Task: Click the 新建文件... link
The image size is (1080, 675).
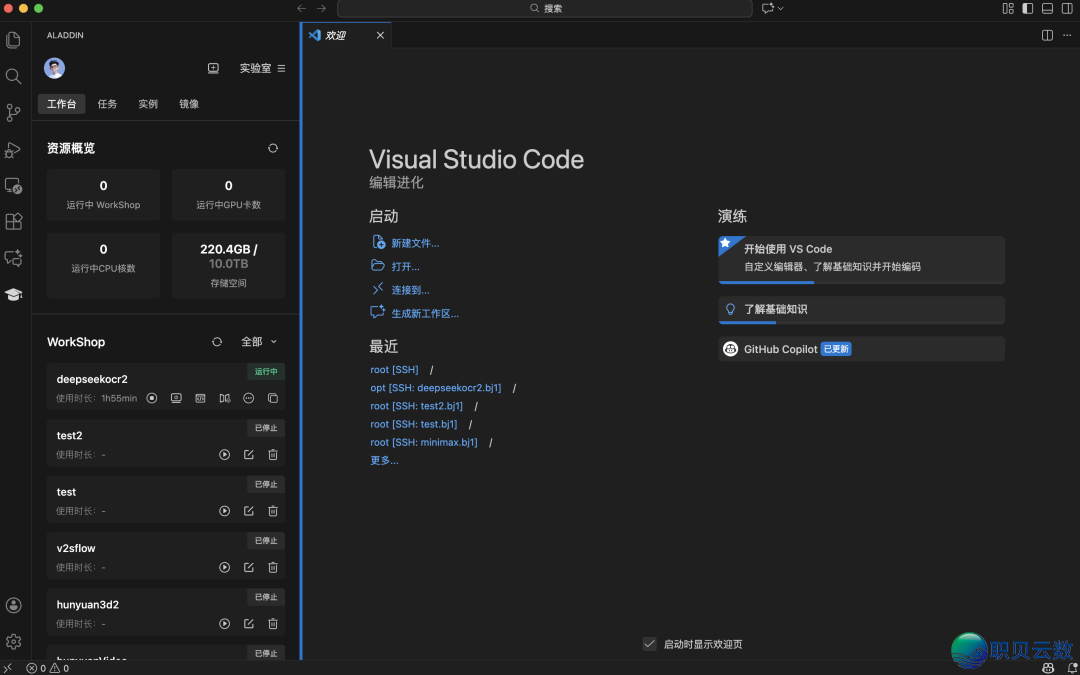Action: coord(414,243)
